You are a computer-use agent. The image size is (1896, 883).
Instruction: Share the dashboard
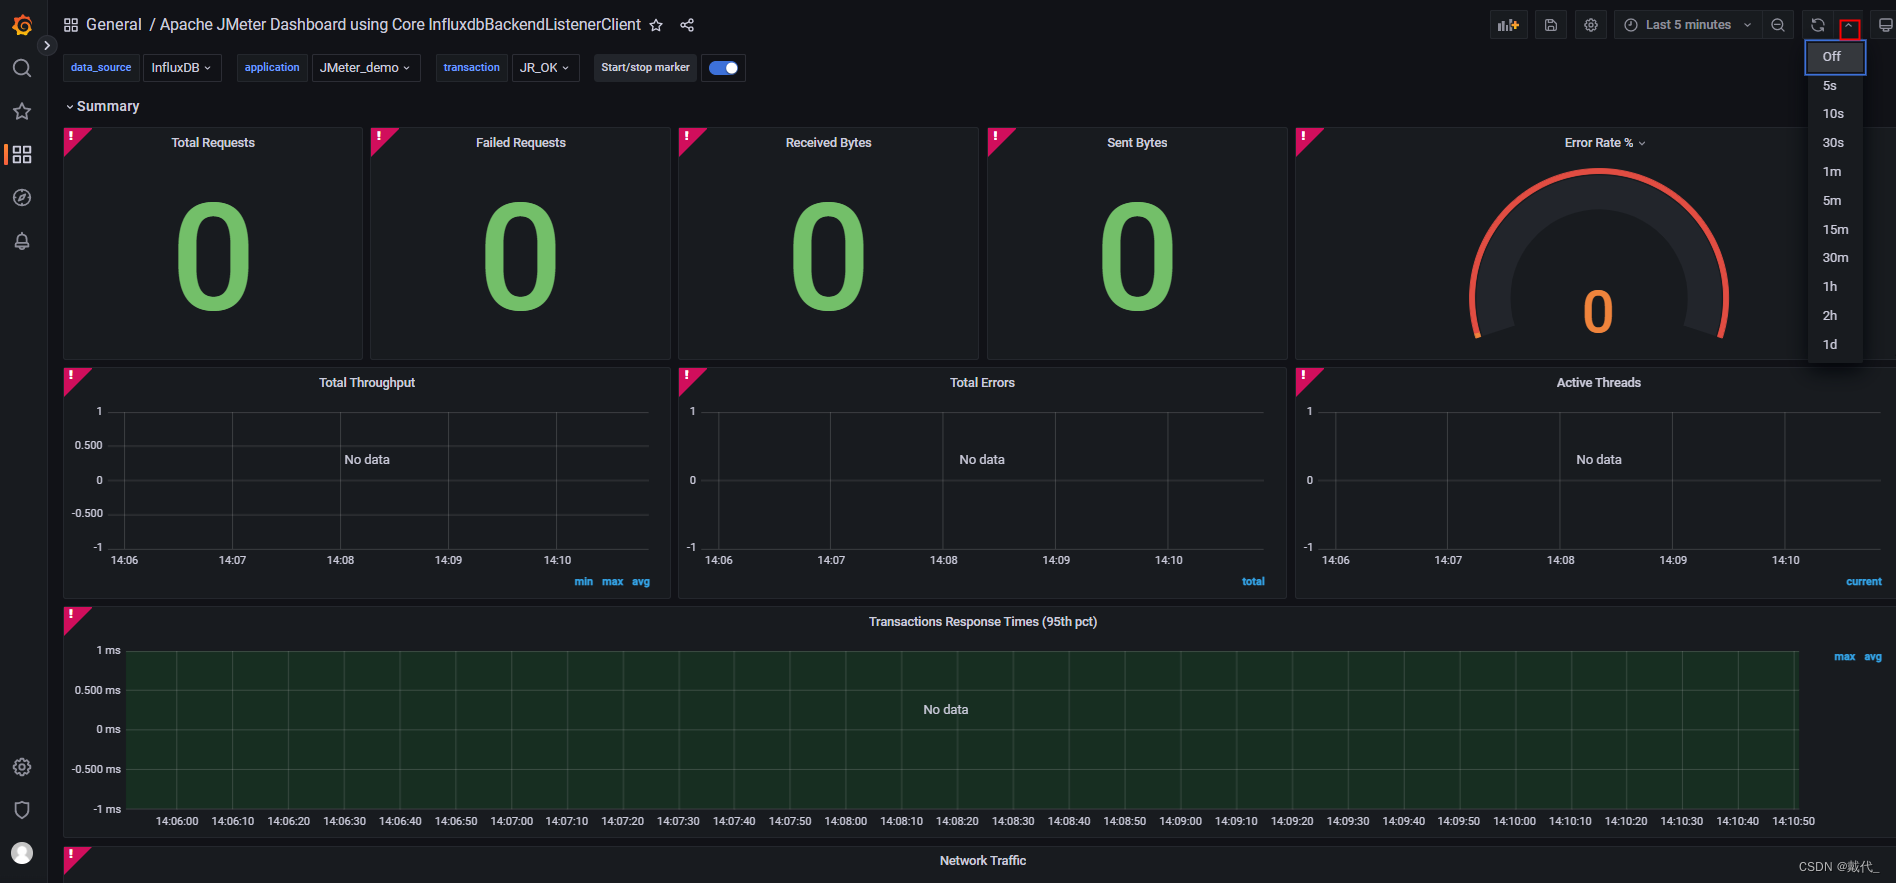687,25
